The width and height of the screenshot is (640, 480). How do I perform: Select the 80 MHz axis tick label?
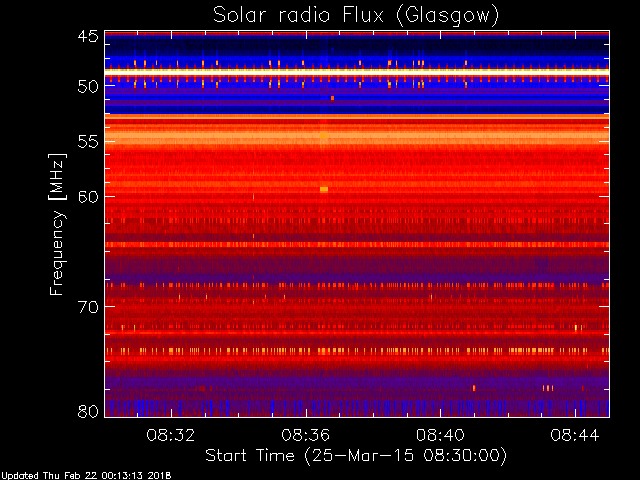(x=88, y=411)
